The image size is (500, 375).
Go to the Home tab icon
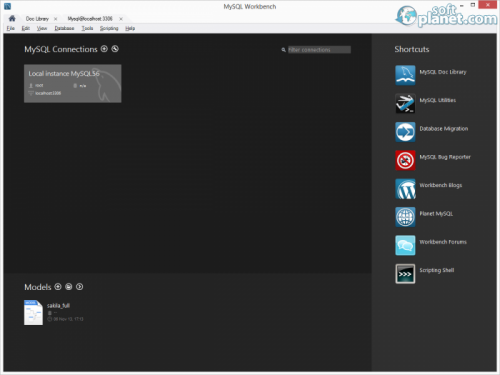click(12, 18)
